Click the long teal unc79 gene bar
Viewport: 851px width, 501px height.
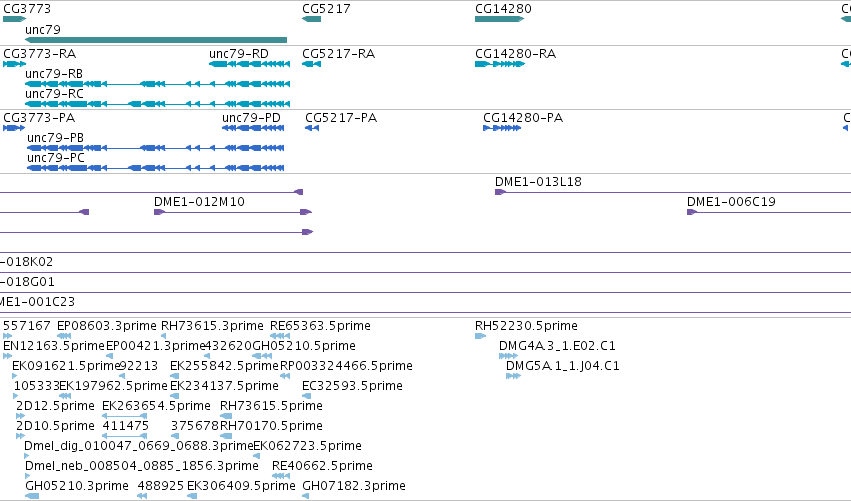(x=156, y=40)
